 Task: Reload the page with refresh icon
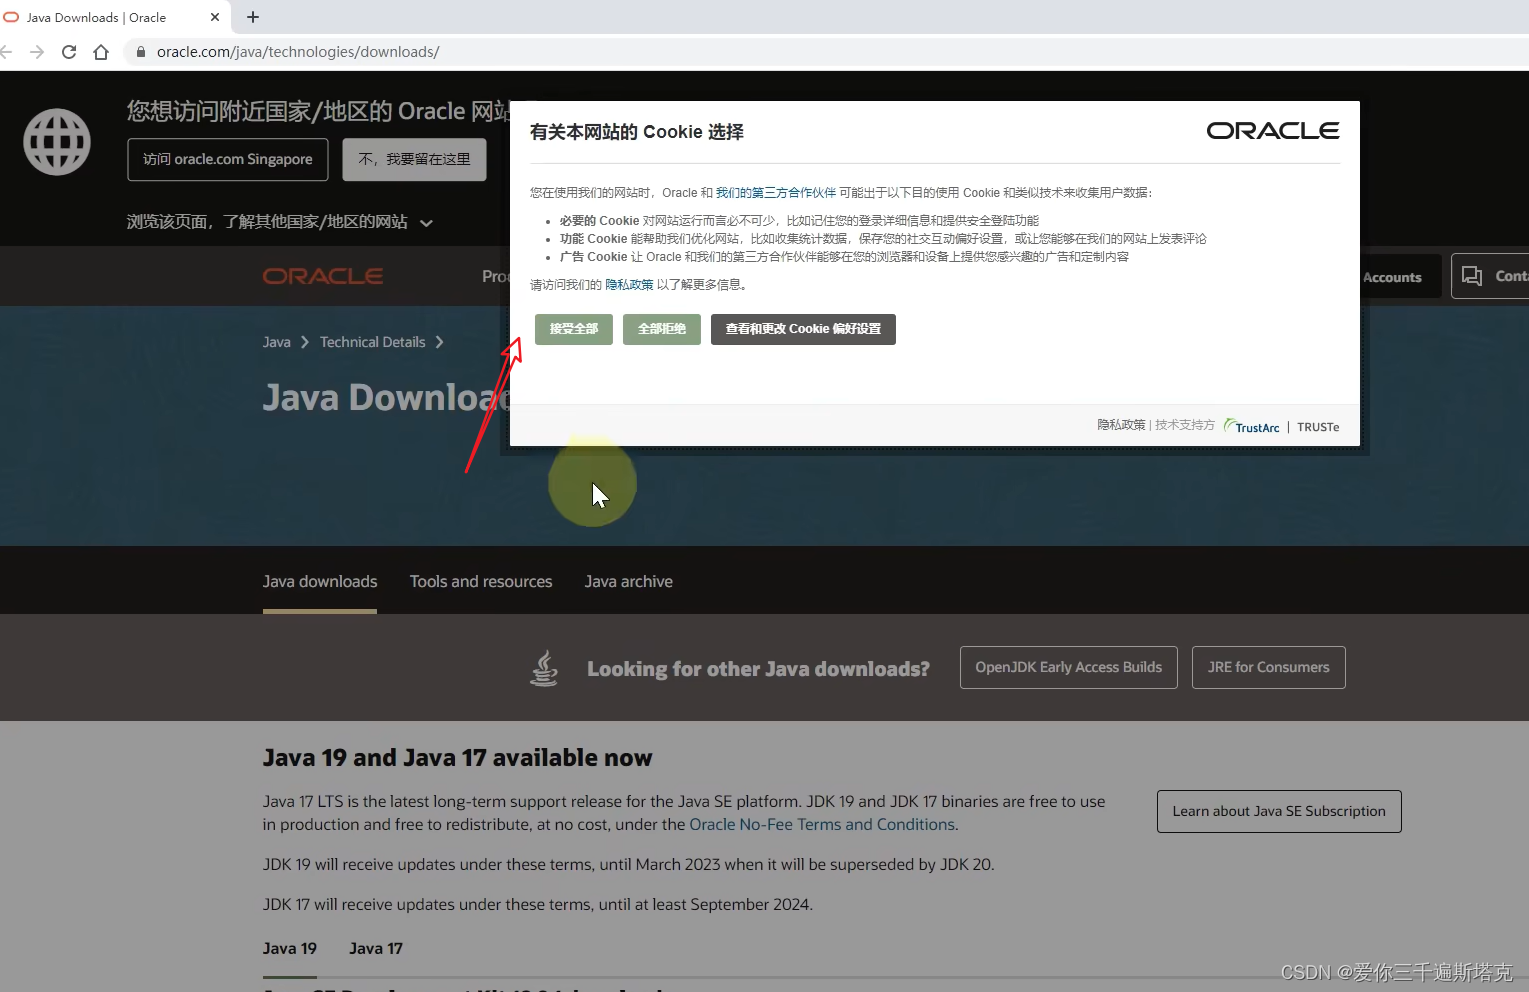69,52
